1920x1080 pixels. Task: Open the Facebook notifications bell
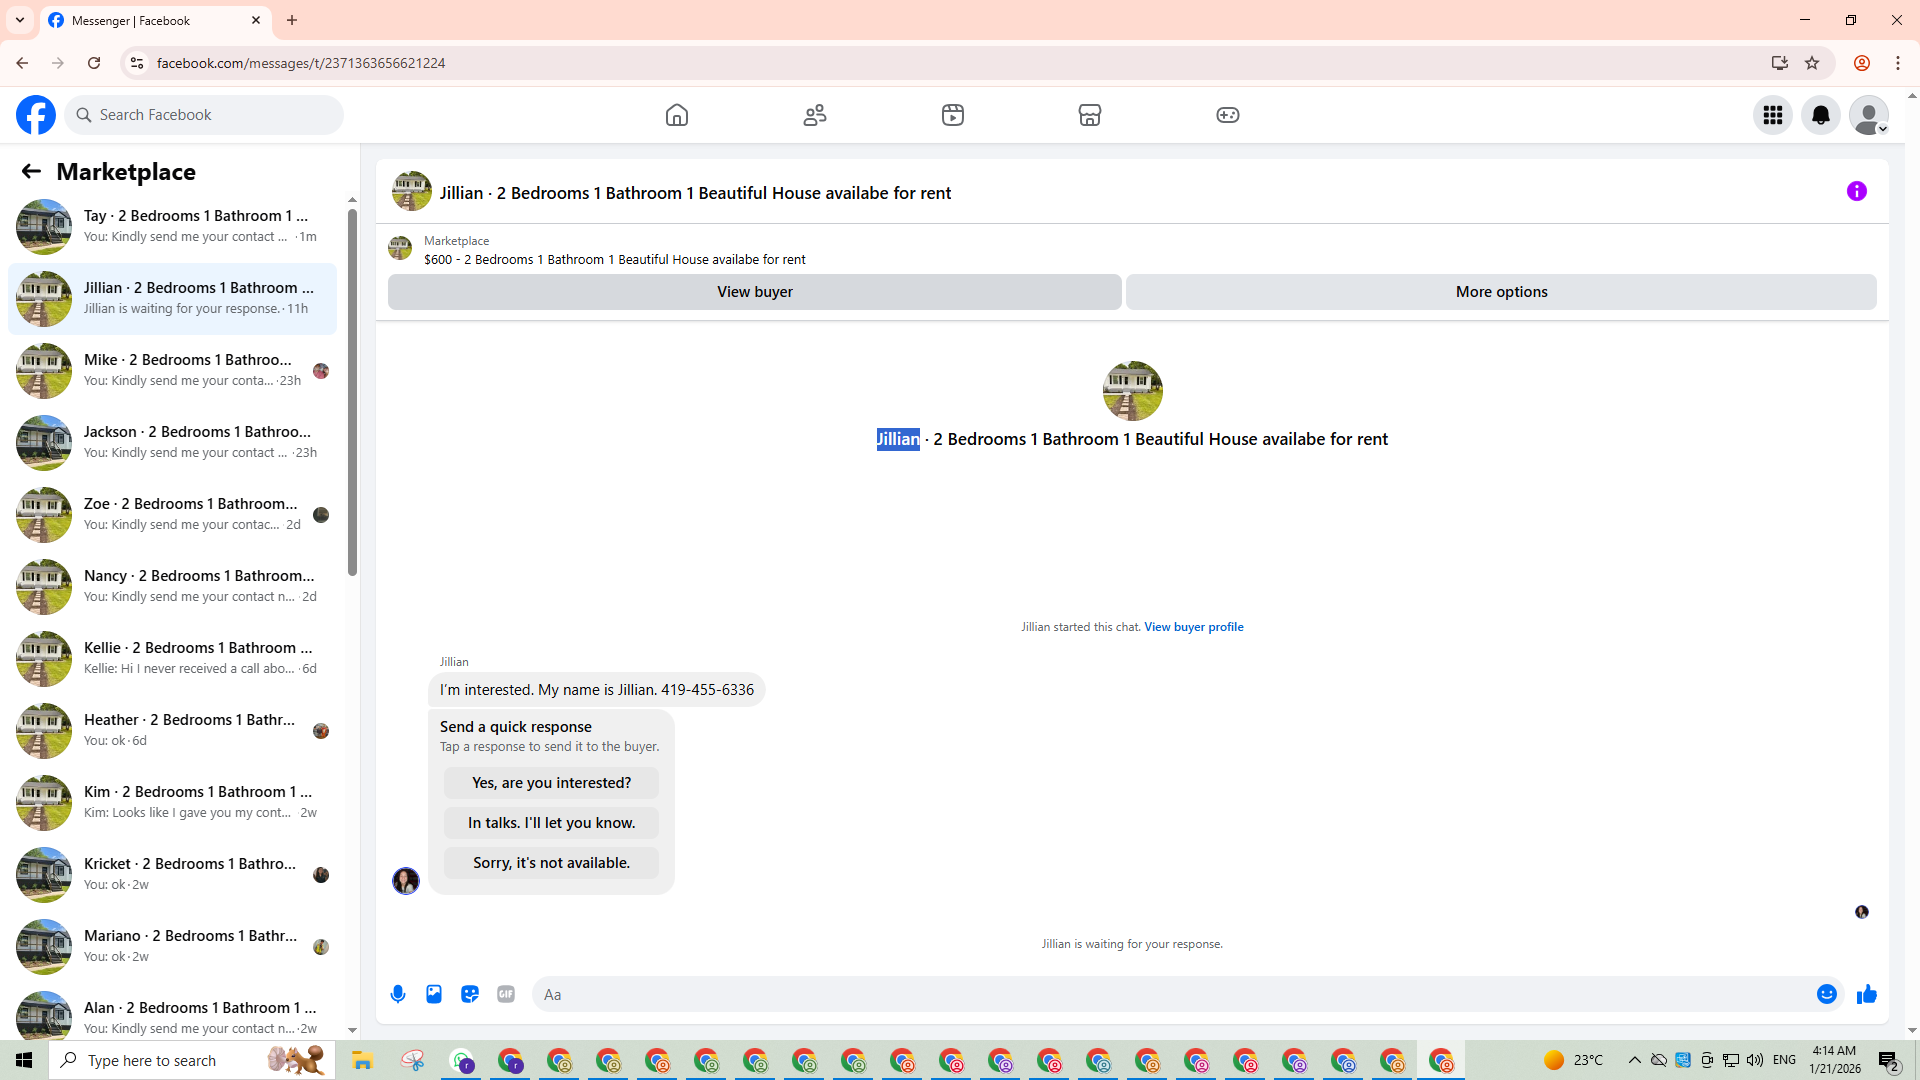click(x=1820, y=115)
